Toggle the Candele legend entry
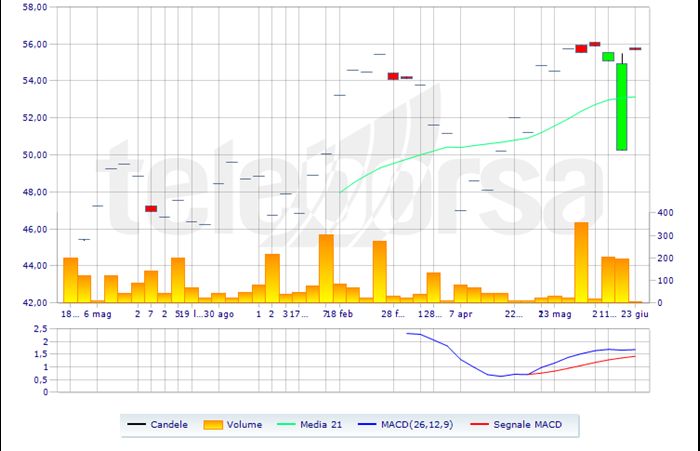The image size is (700, 451). click(157, 425)
